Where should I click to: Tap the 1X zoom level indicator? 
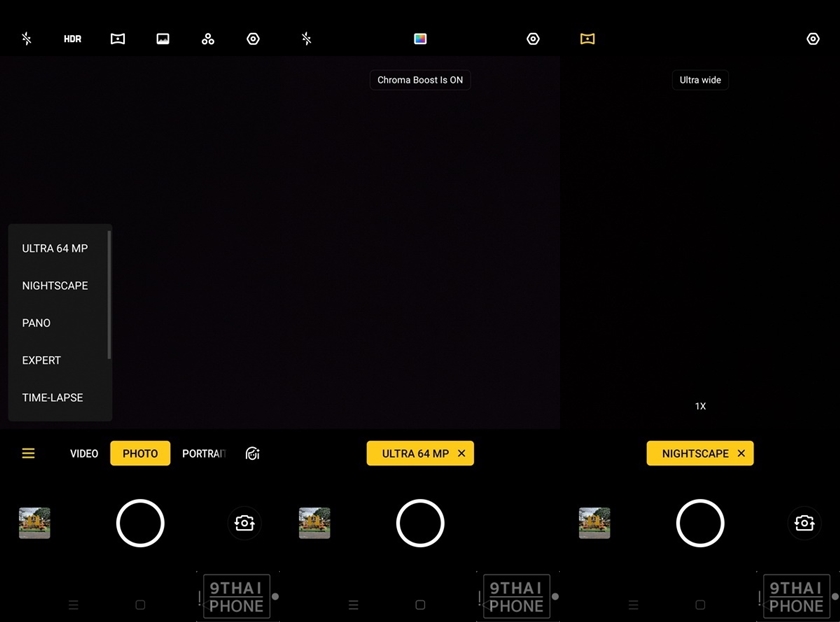[700, 407]
